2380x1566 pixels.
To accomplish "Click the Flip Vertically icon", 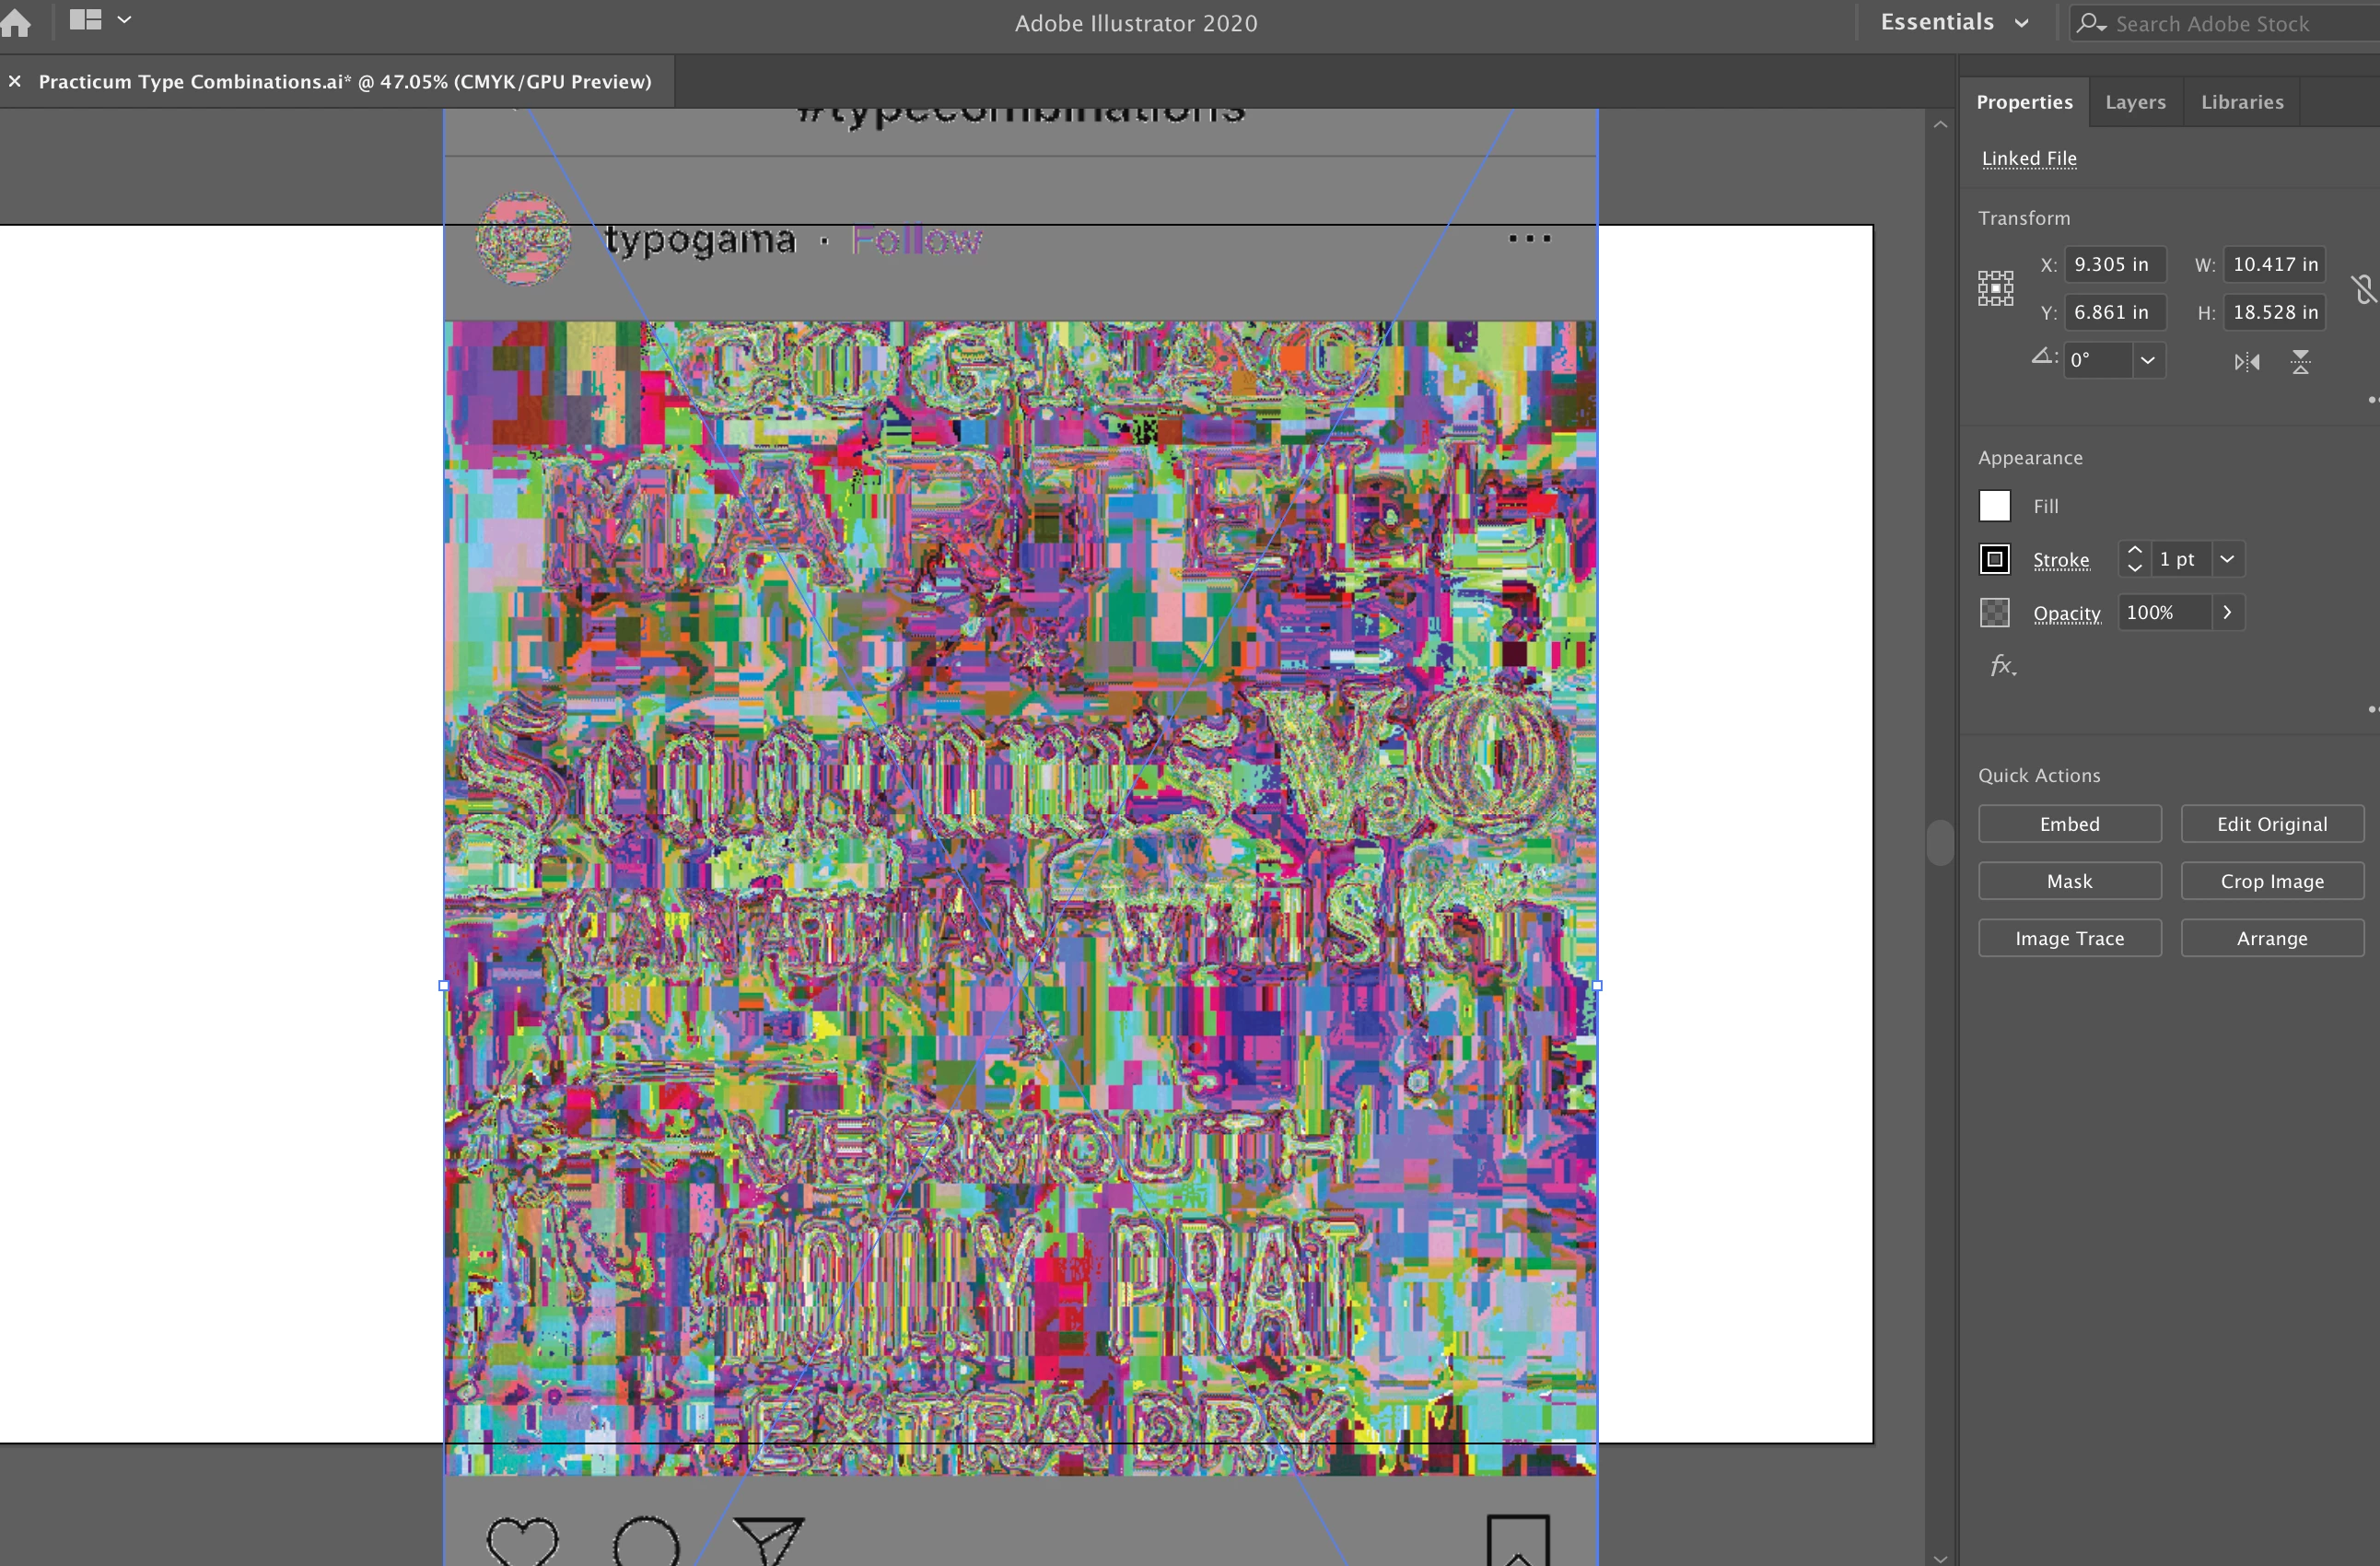I will coord(2300,362).
